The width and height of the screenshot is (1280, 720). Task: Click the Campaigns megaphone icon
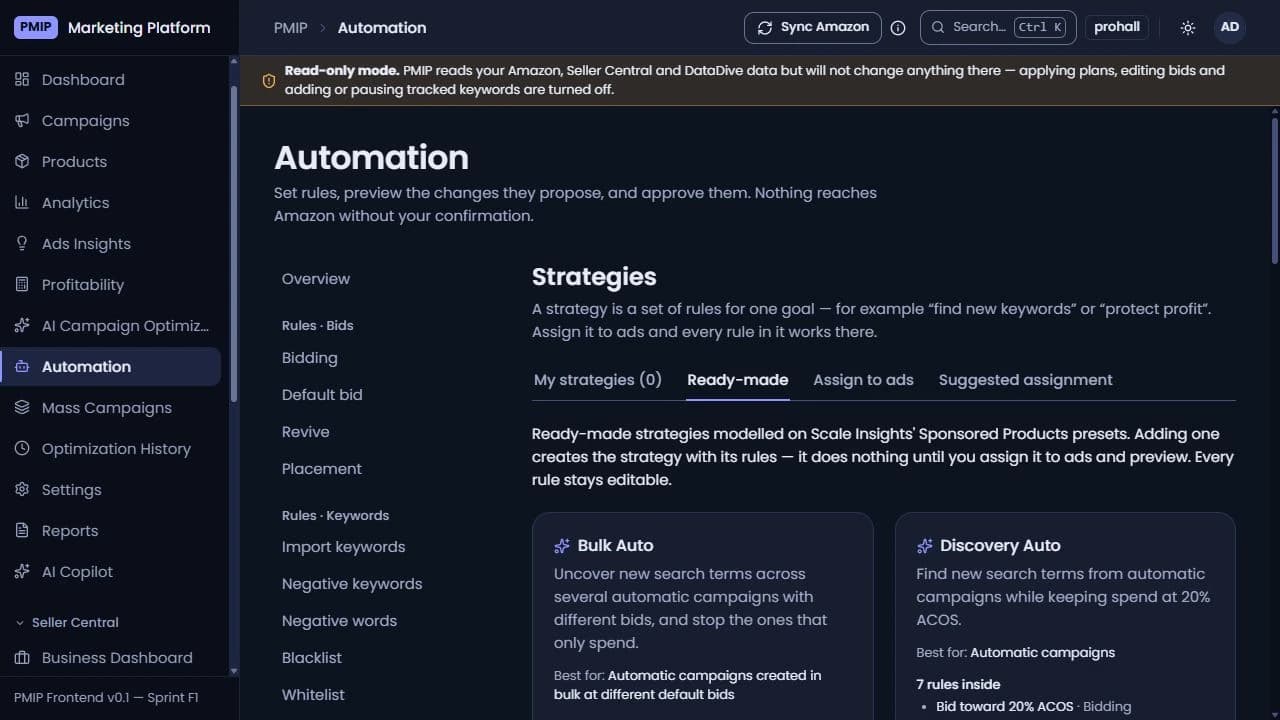point(22,120)
